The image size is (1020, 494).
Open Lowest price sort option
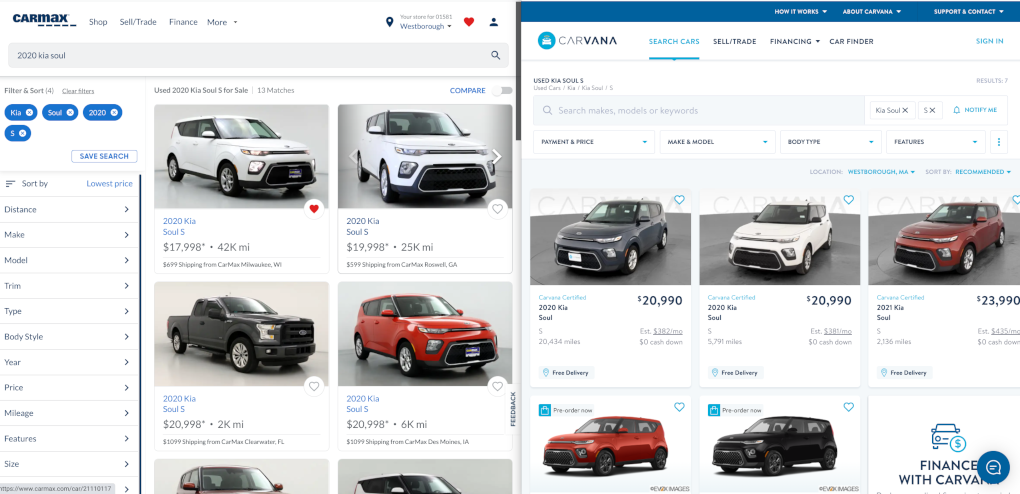(x=109, y=184)
